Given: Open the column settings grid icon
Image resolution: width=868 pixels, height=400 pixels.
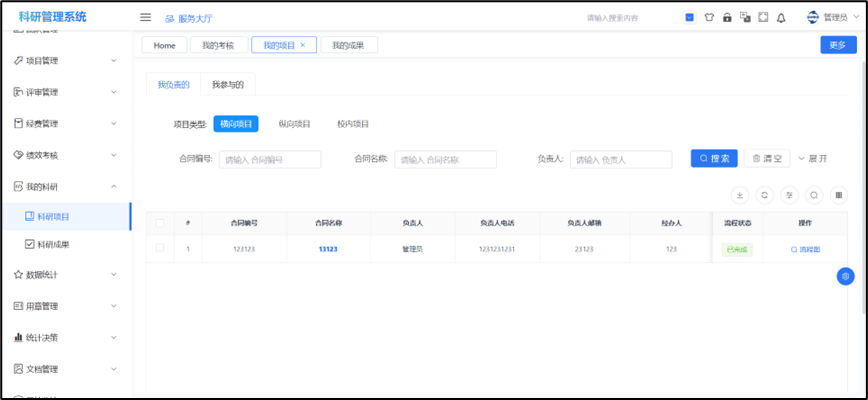Looking at the screenshot, I should [839, 195].
